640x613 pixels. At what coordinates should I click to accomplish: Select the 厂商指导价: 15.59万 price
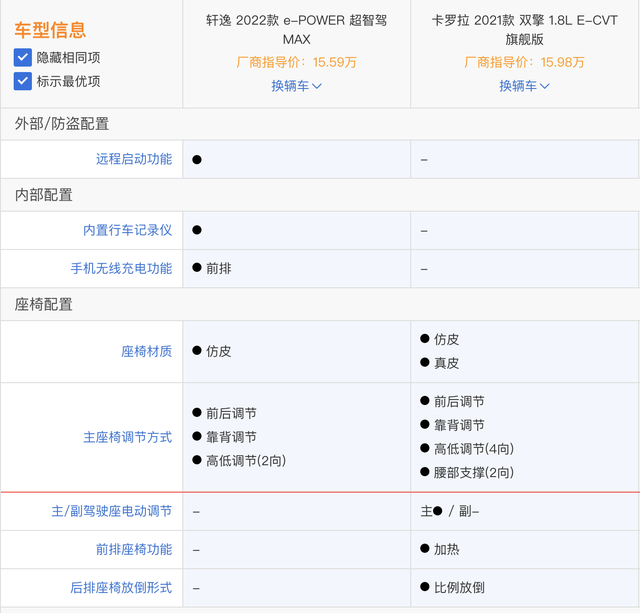pyautogui.click(x=296, y=62)
